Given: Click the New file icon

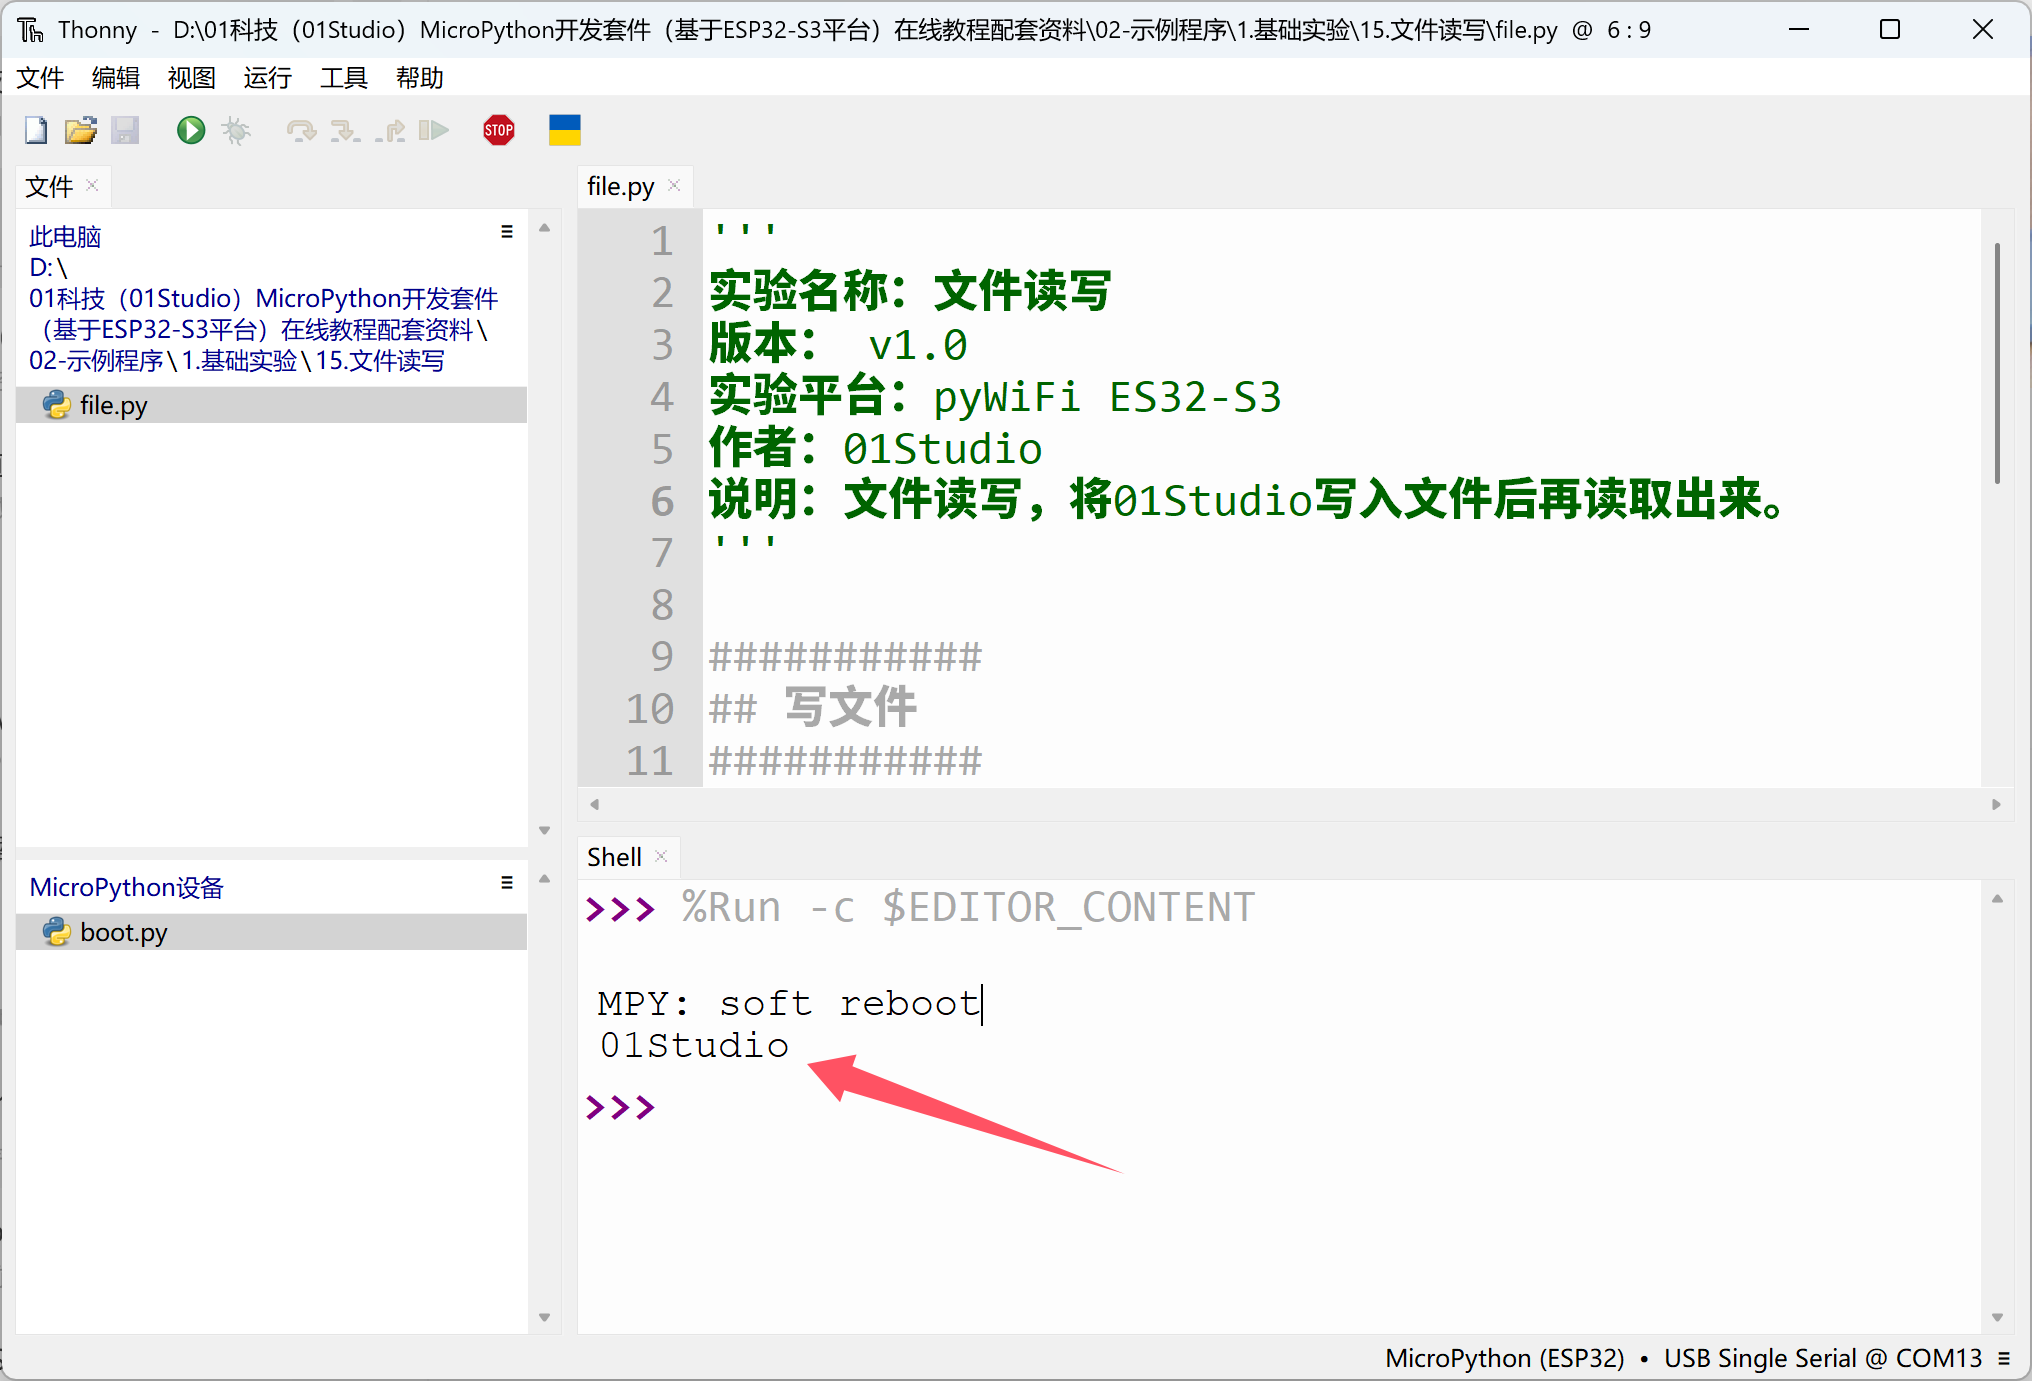Looking at the screenshot, I should coord(36,131).
